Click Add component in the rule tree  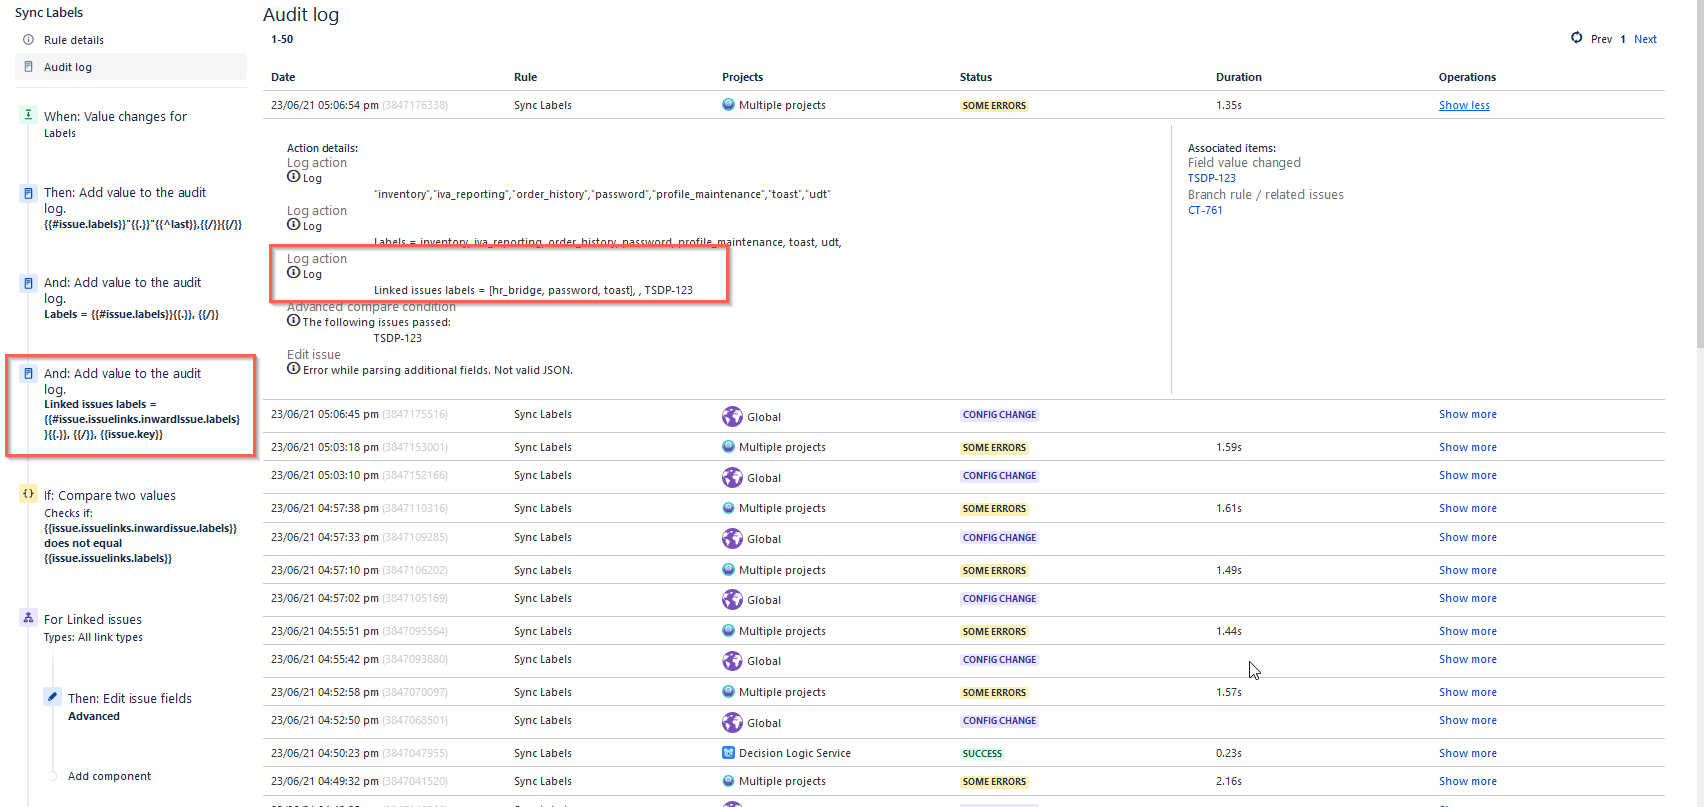tap(109, 776)
